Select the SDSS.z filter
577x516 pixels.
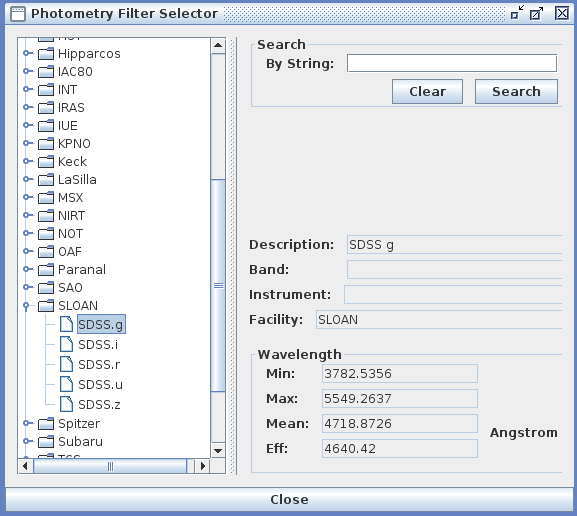point(99,405)
